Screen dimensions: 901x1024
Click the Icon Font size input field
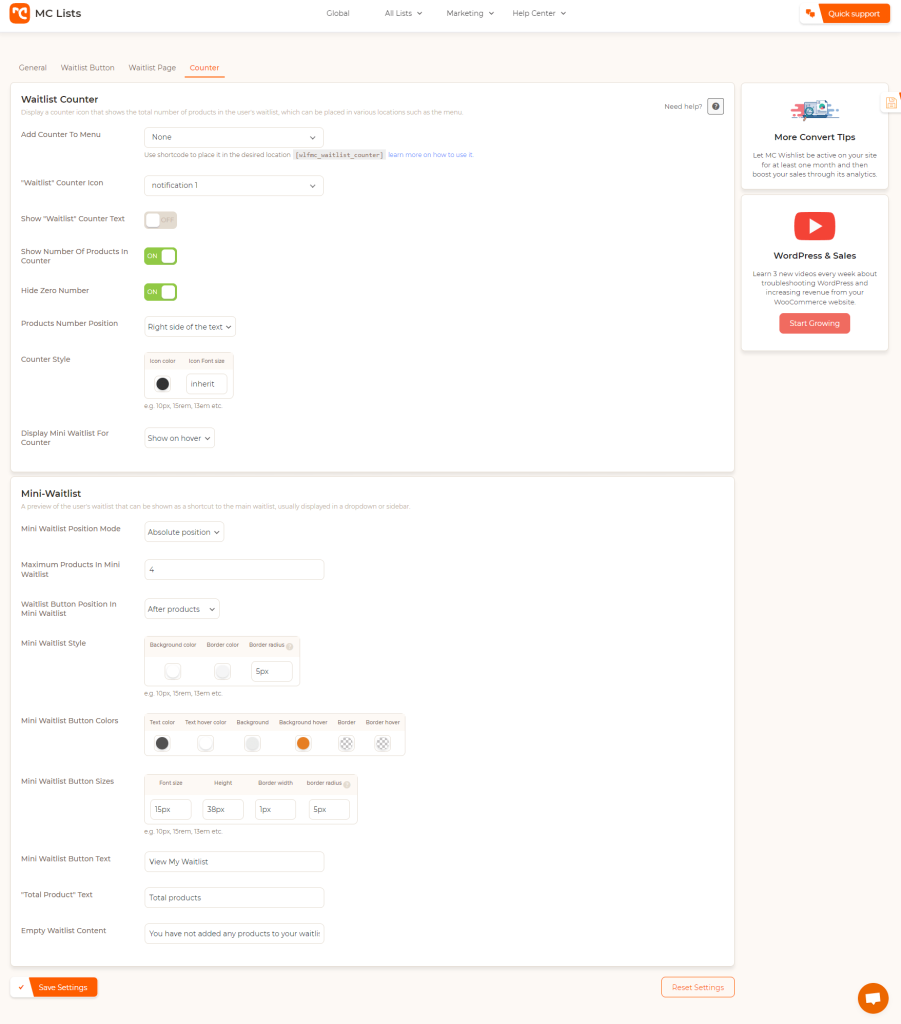pos(207,384)
